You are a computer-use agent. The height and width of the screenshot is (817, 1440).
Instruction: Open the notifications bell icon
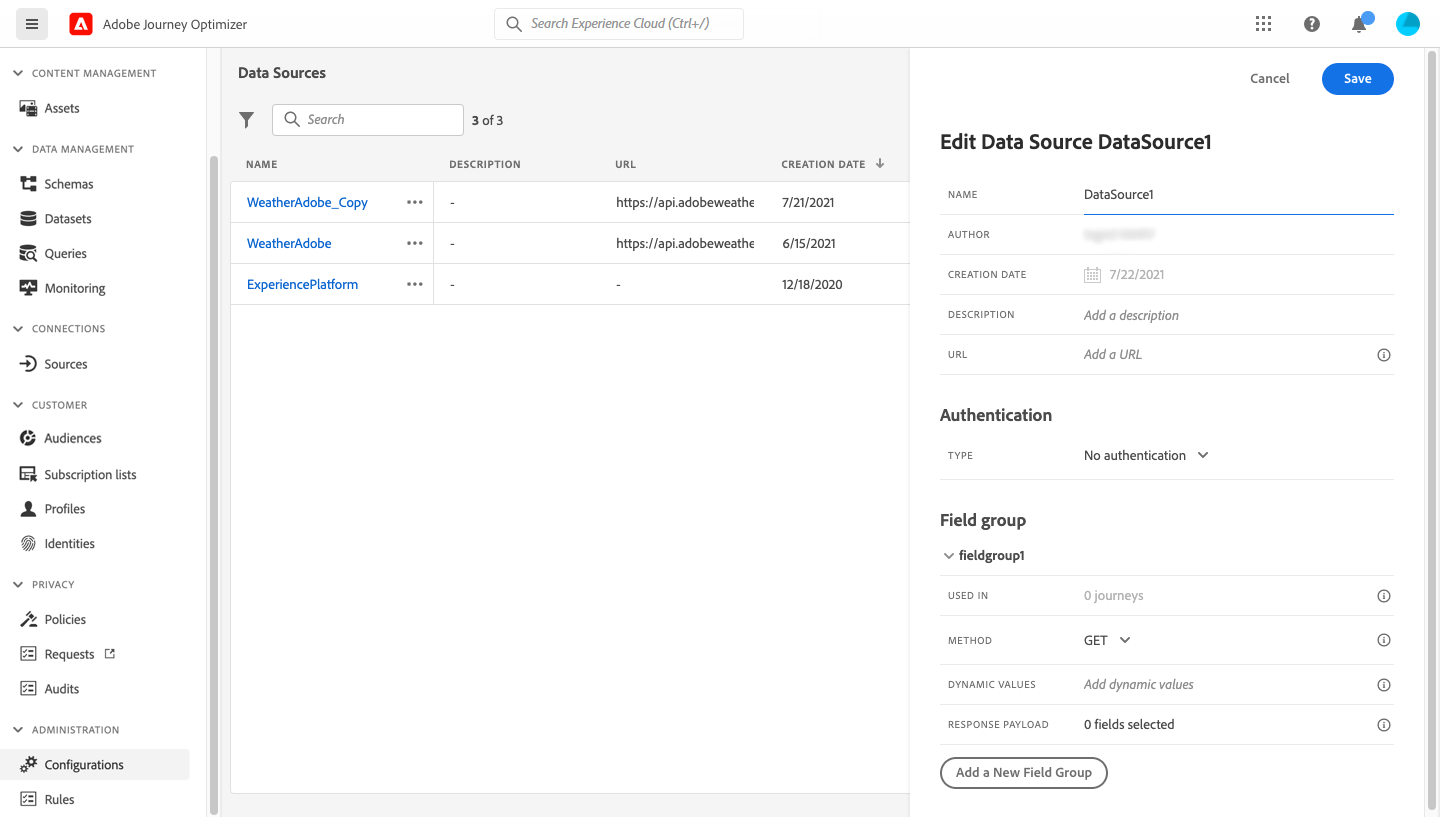(1359, 24)
